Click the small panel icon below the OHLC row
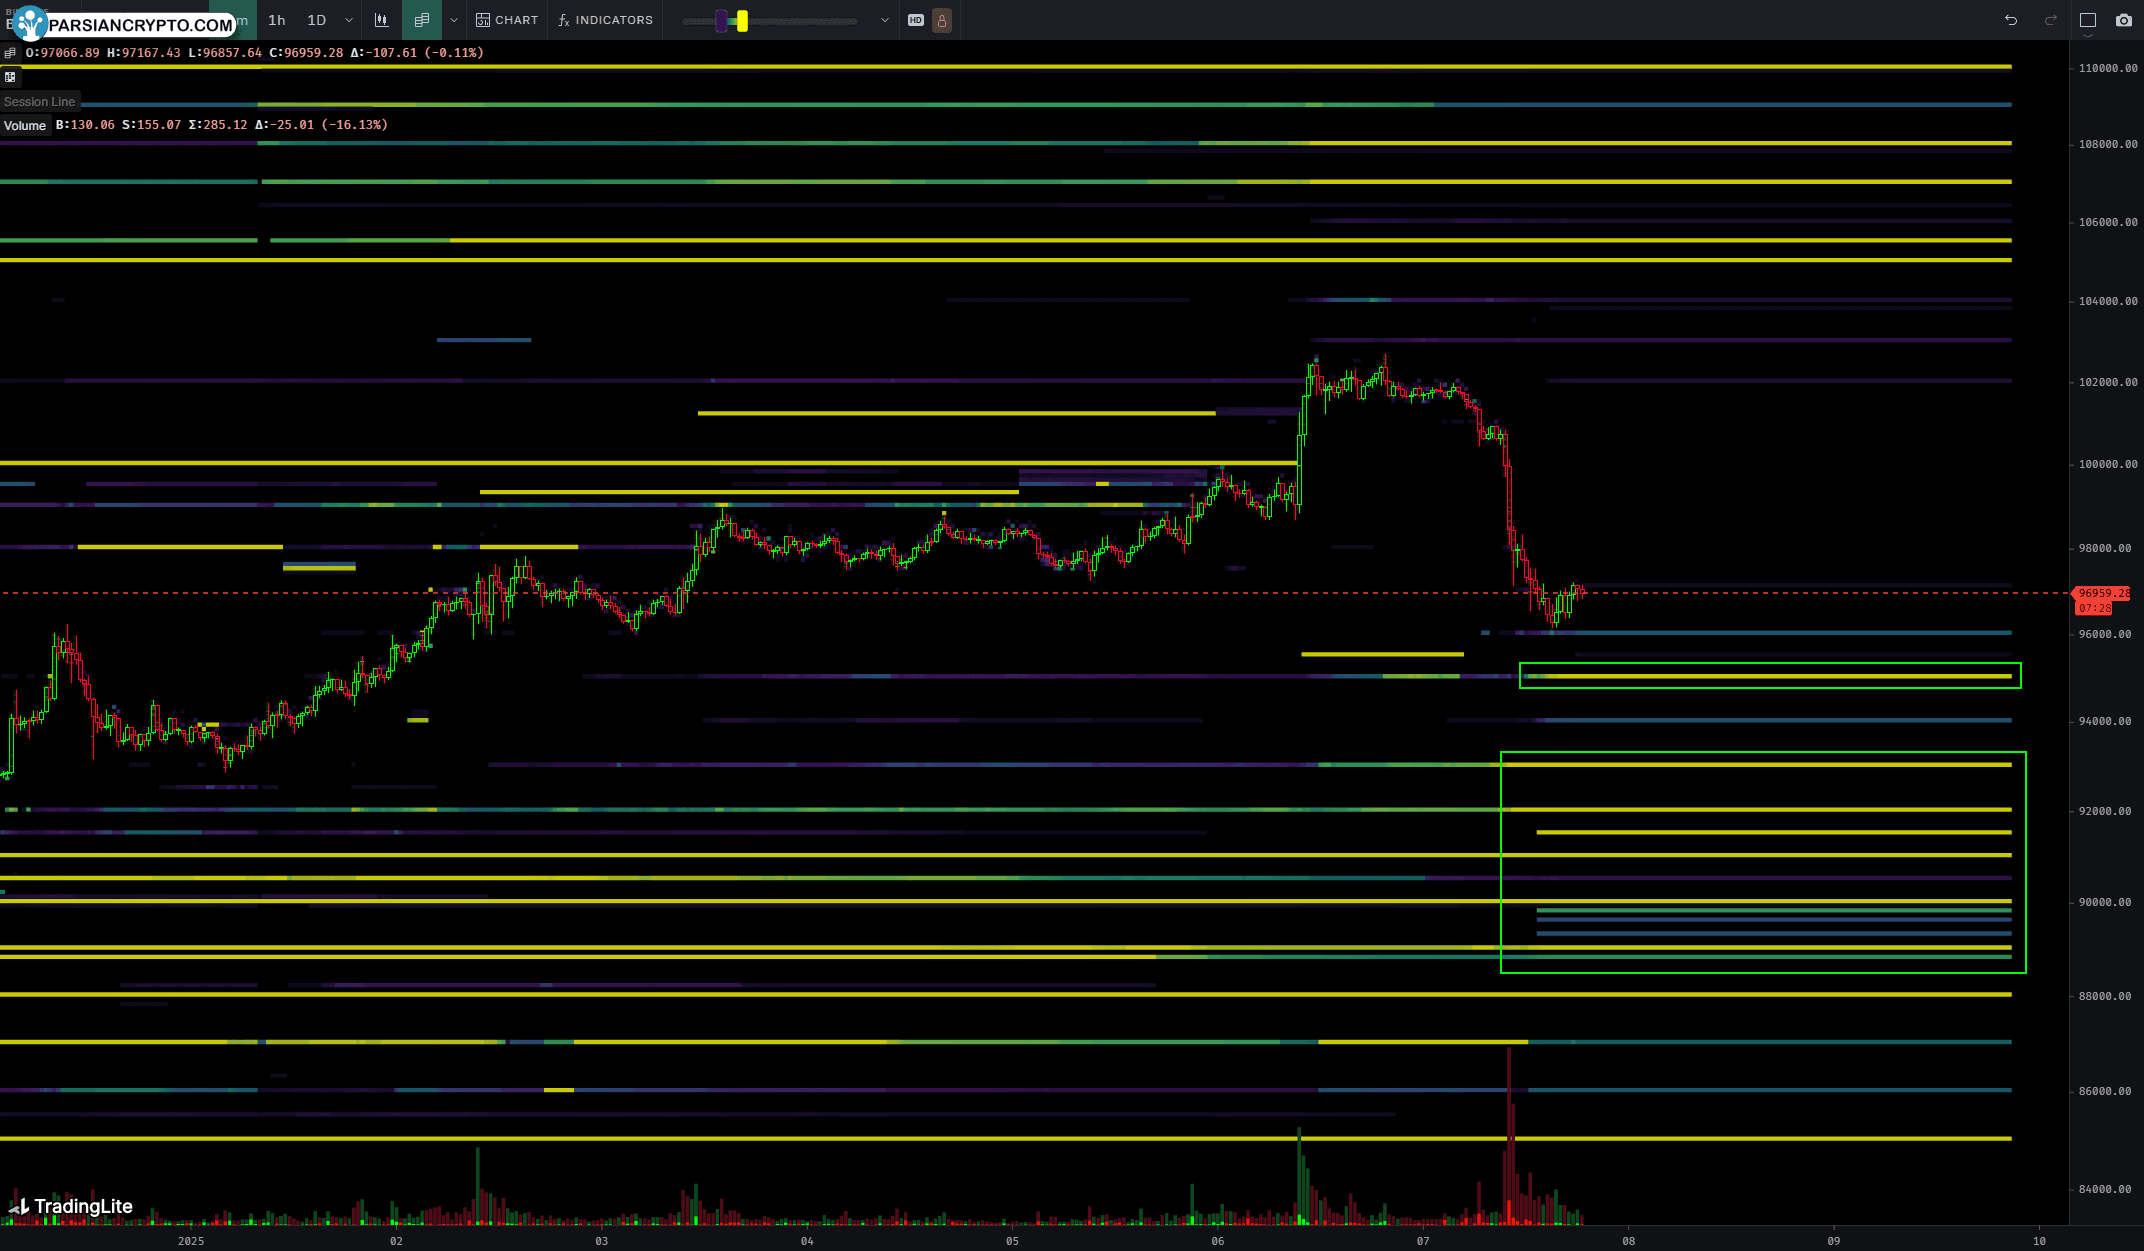This screenshot has height=1251, width=2144. 10,77
